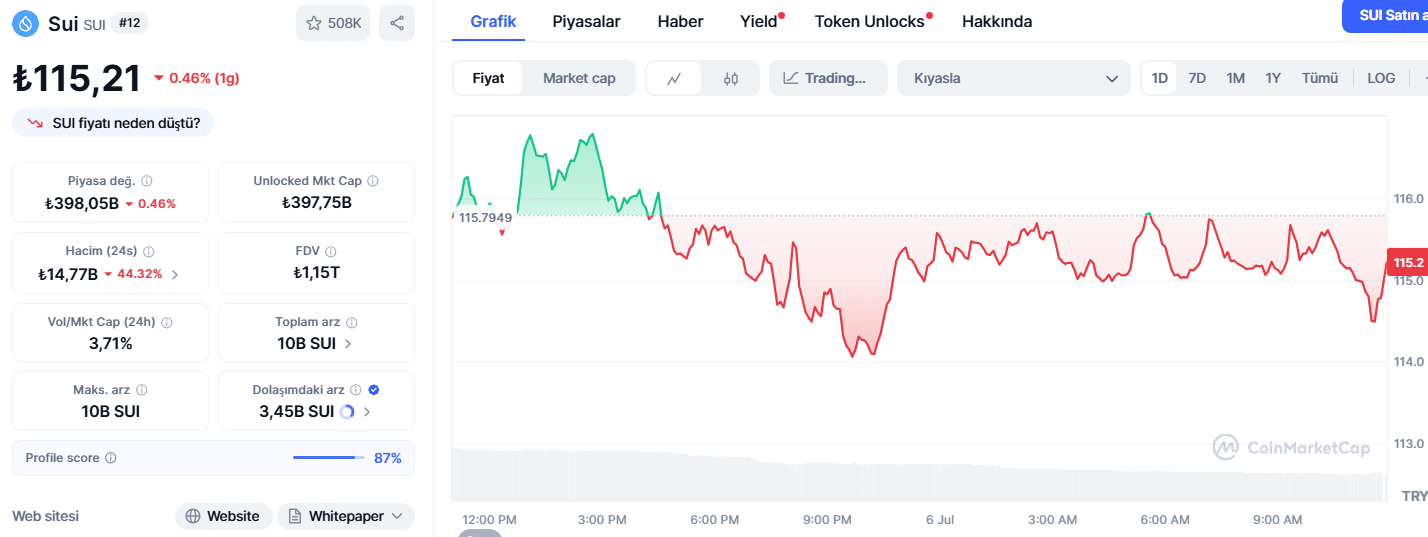Image resolution: width=1428 pixels, height=537 pixels.
Task: Click the globe icon on Website button
Action: (194, 516)
